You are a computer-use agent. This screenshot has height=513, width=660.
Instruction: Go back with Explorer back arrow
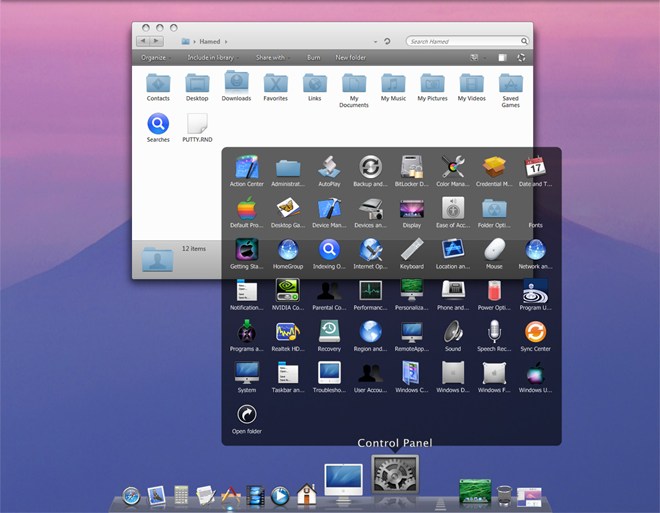click(x=143, y=41)
